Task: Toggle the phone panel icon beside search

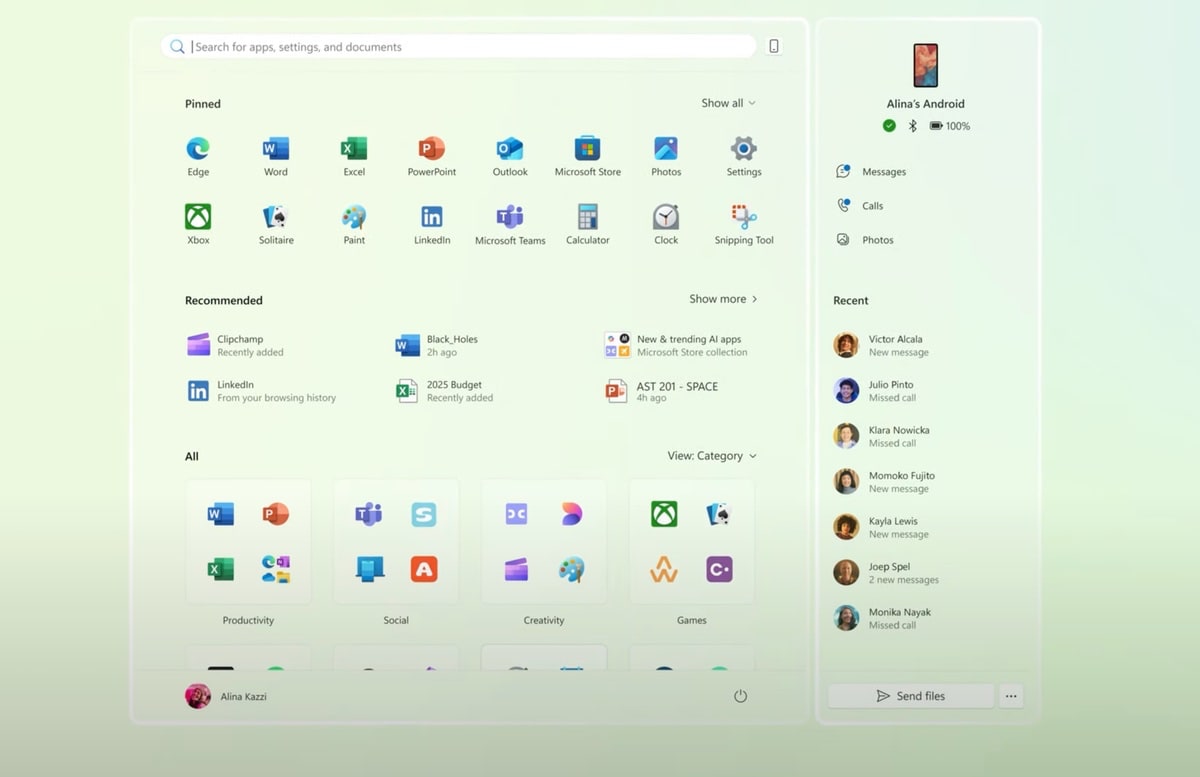Action: [774, 46]
